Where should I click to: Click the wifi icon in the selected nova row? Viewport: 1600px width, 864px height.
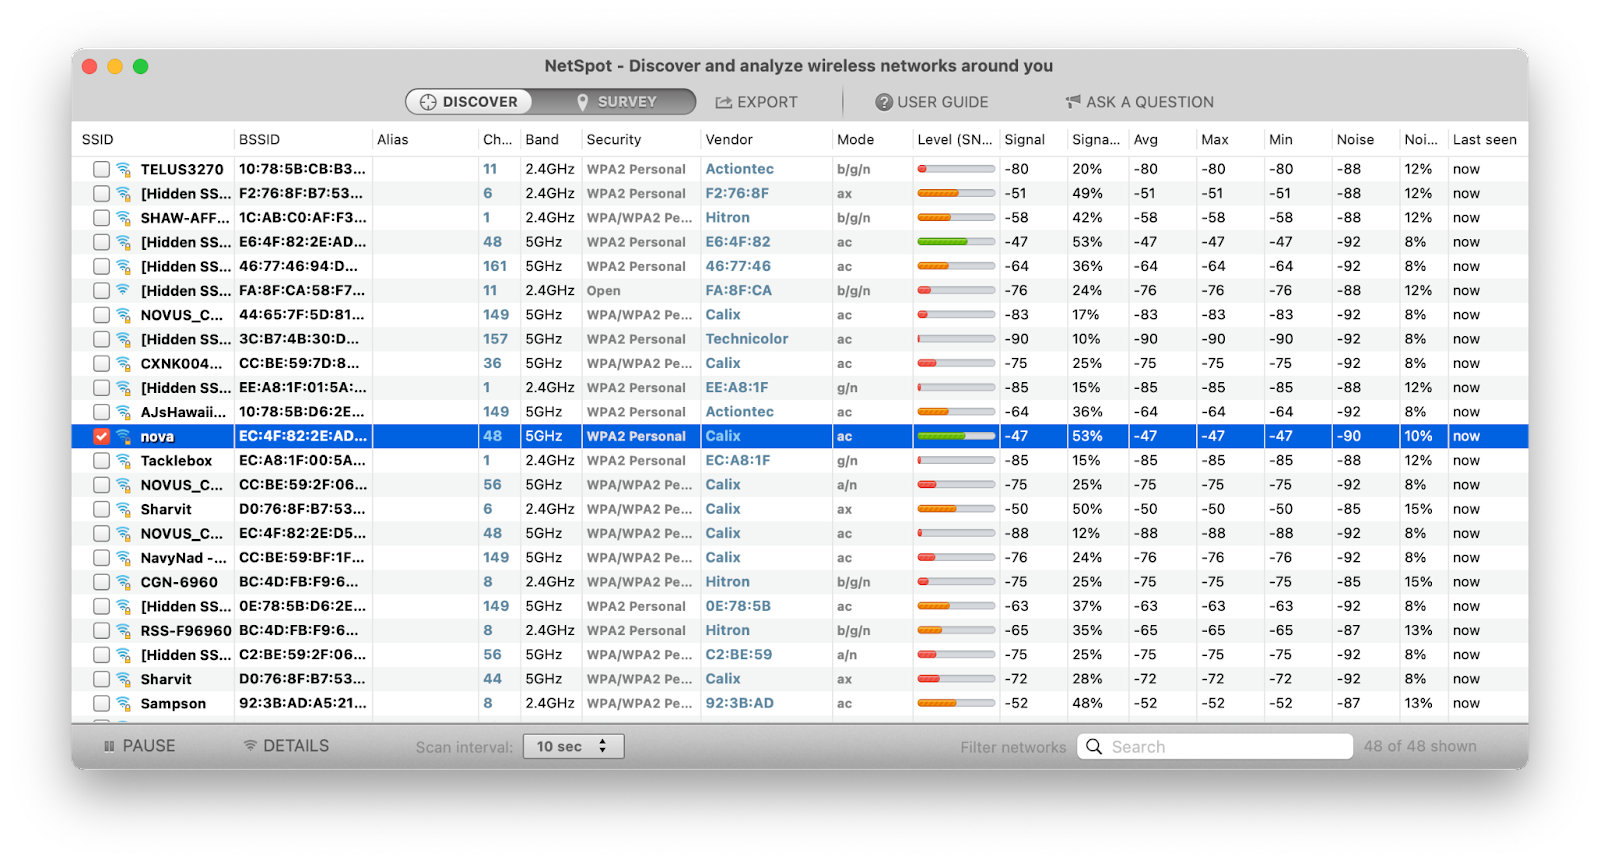click(x=123, y=437)
